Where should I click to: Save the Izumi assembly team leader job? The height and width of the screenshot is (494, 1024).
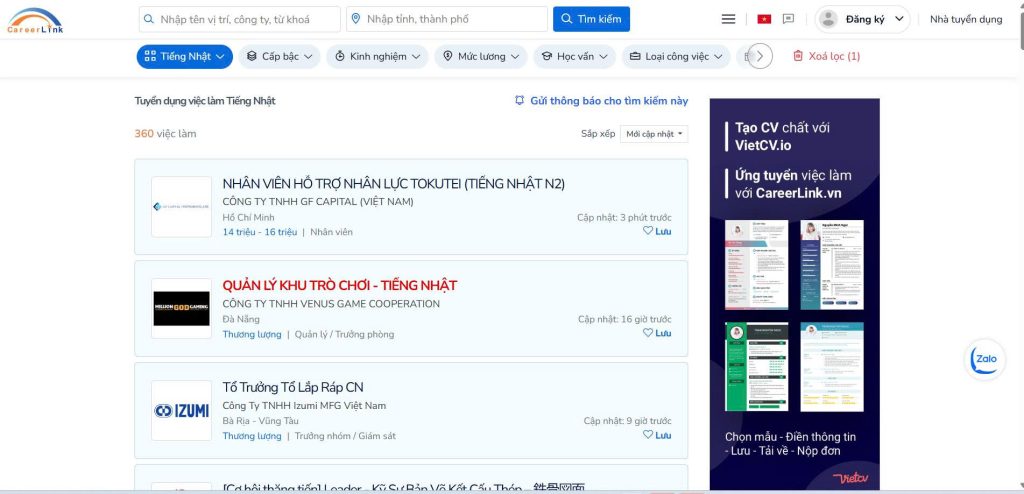[x=657, y=435]
